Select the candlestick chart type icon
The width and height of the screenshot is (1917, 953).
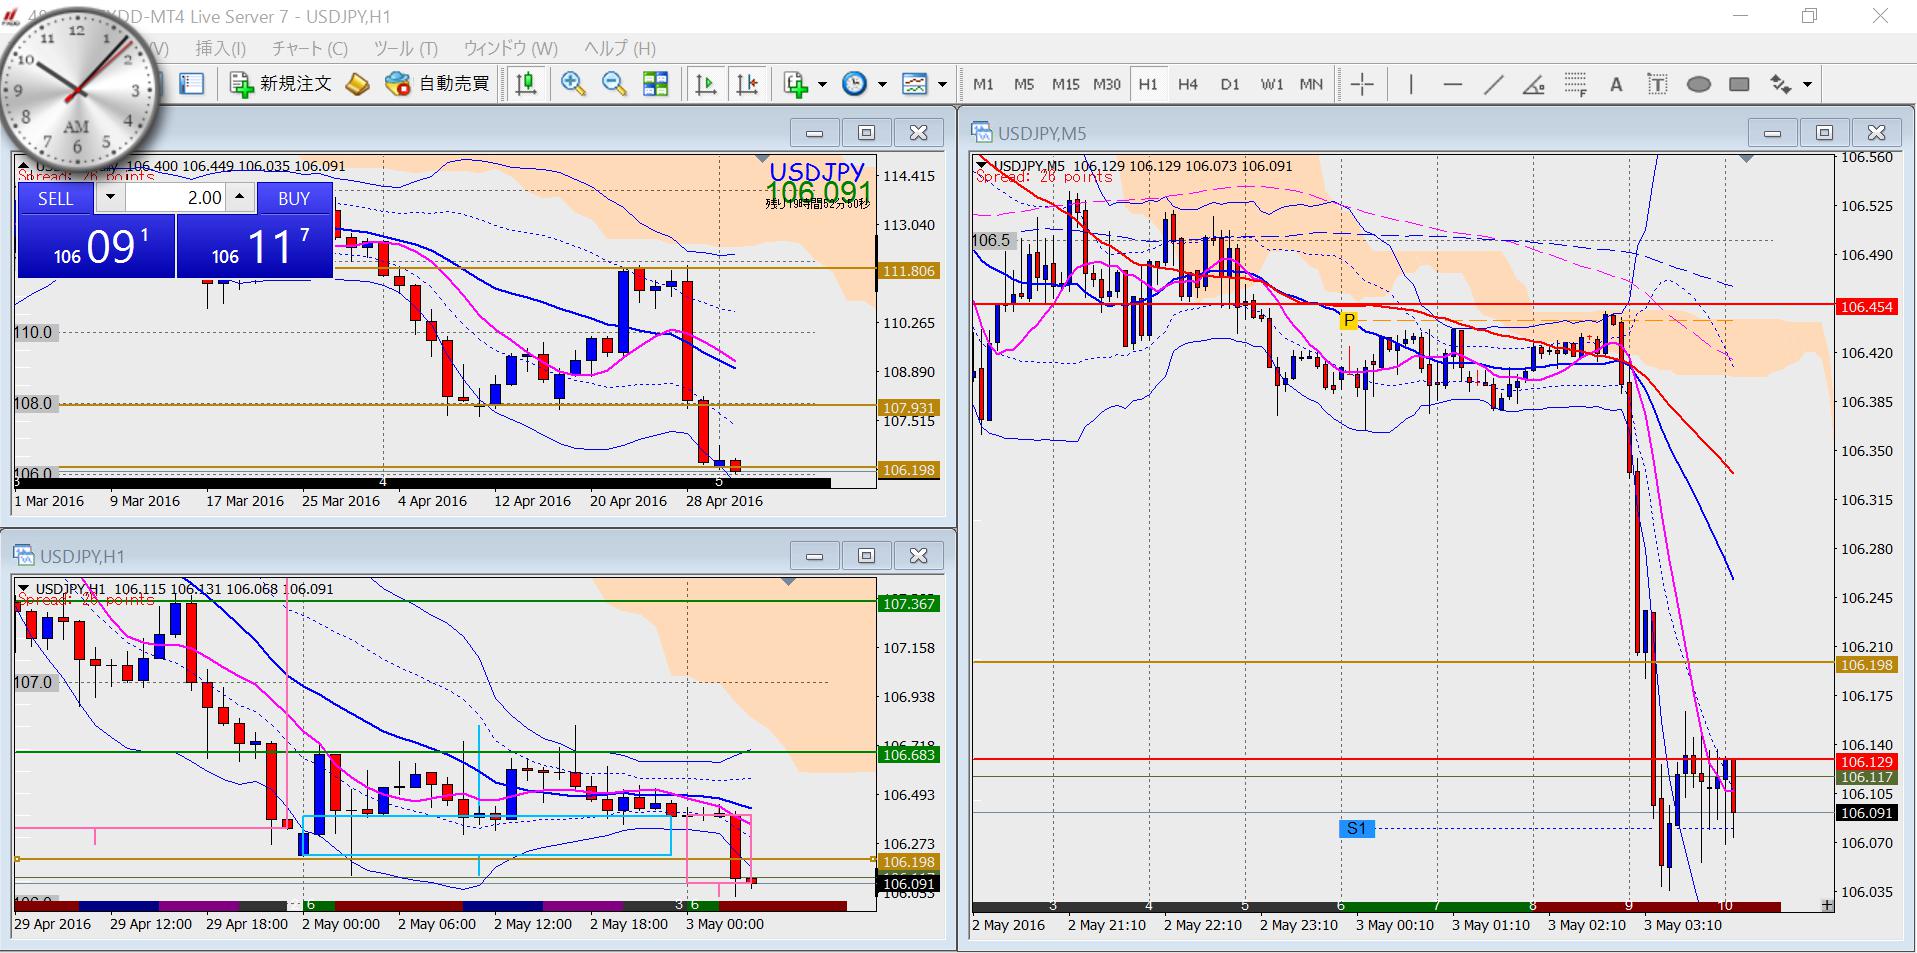526,84
